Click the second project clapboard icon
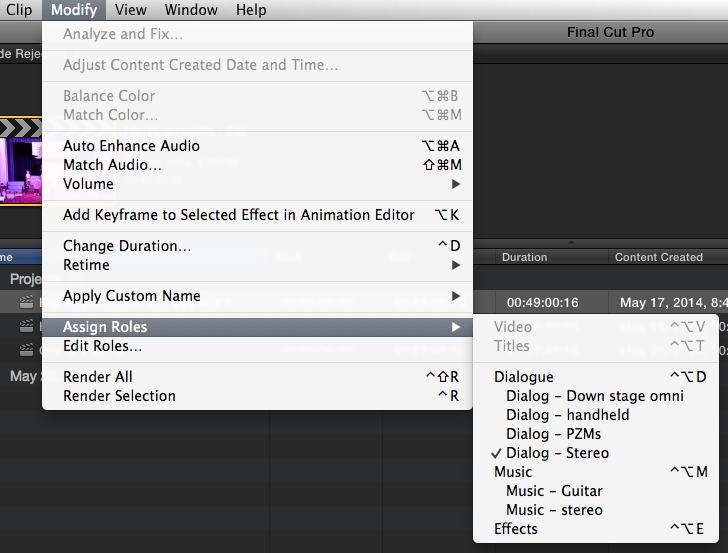The height and width of the screenshot is (553, 728). (x=26, y=326)
